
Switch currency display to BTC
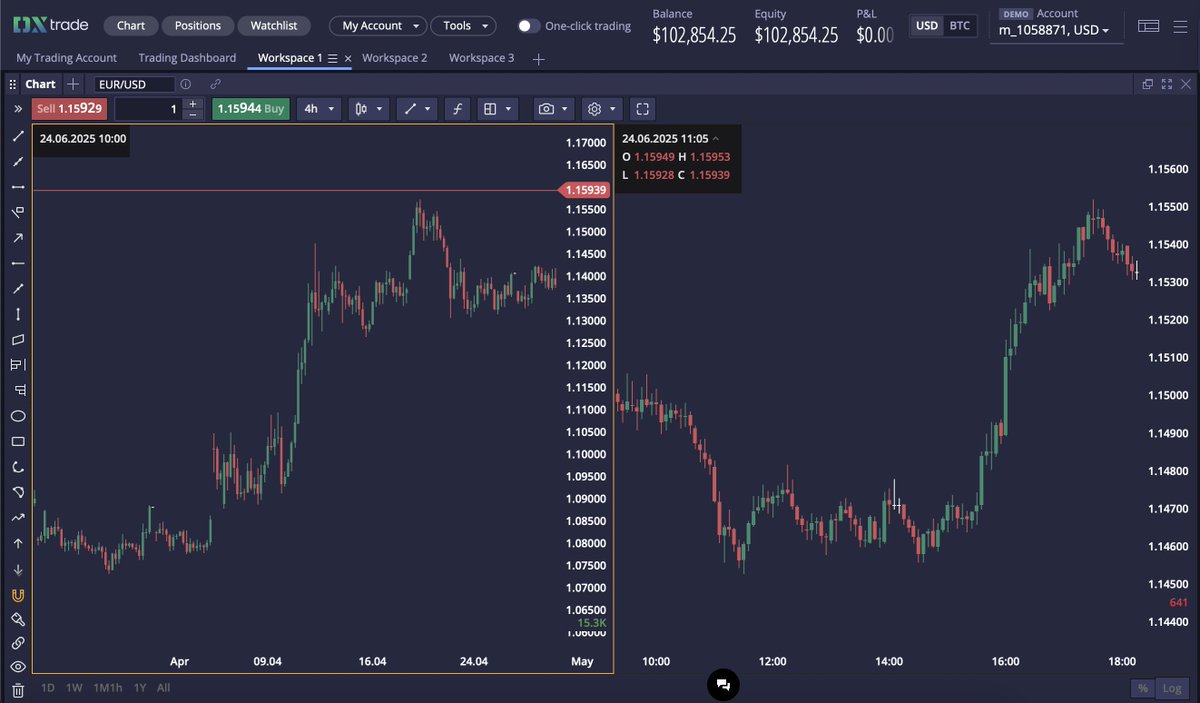pyautogui.click(x=959, y=25)
